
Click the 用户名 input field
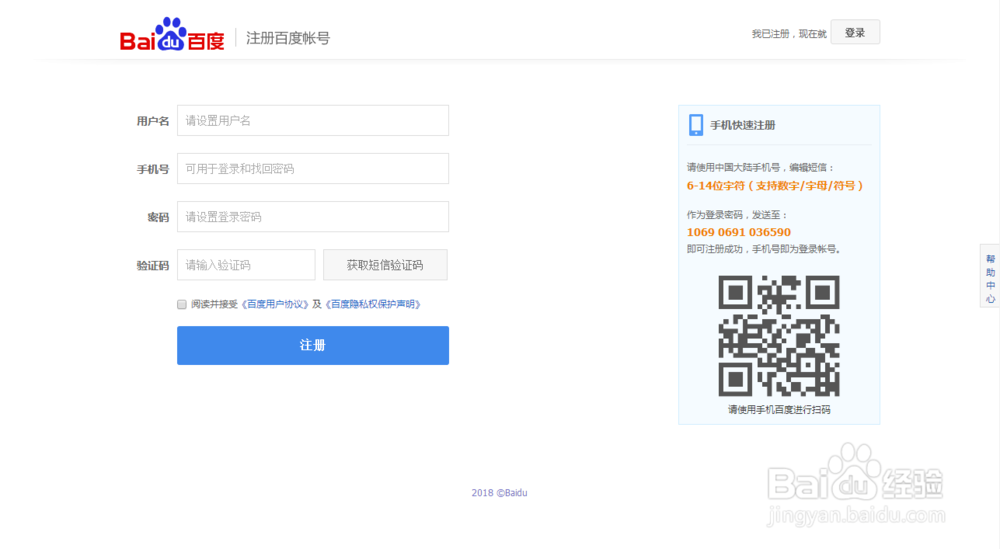pyautogui.click(x=313, y=121)
